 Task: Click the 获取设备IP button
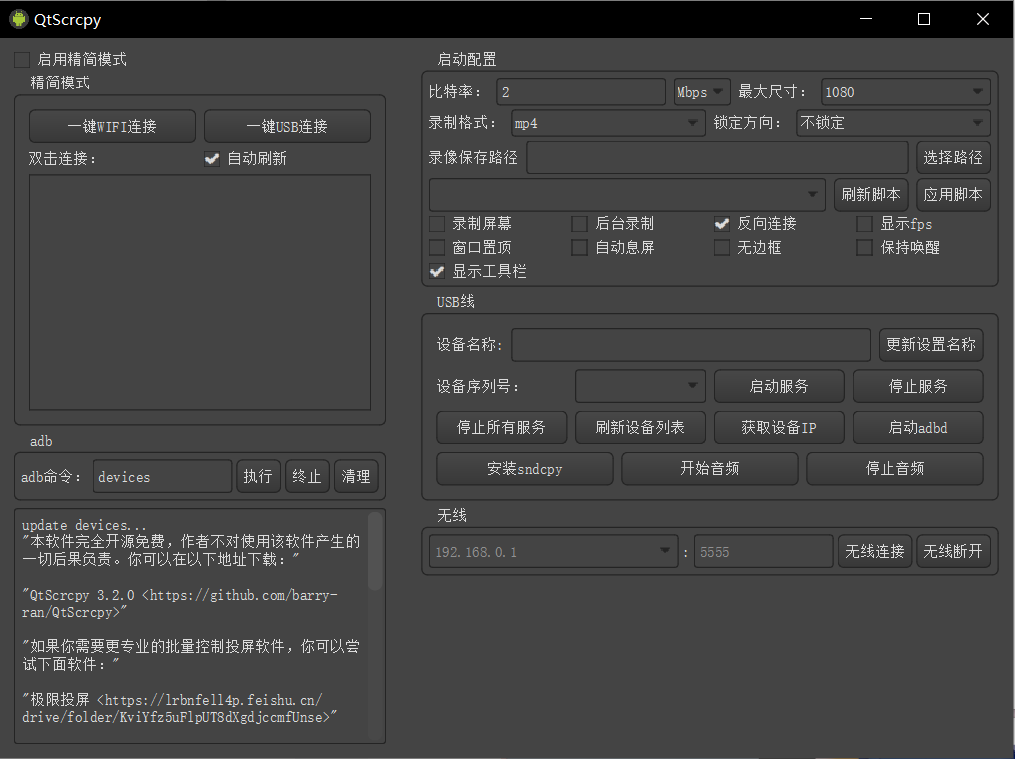click(779, 427)
